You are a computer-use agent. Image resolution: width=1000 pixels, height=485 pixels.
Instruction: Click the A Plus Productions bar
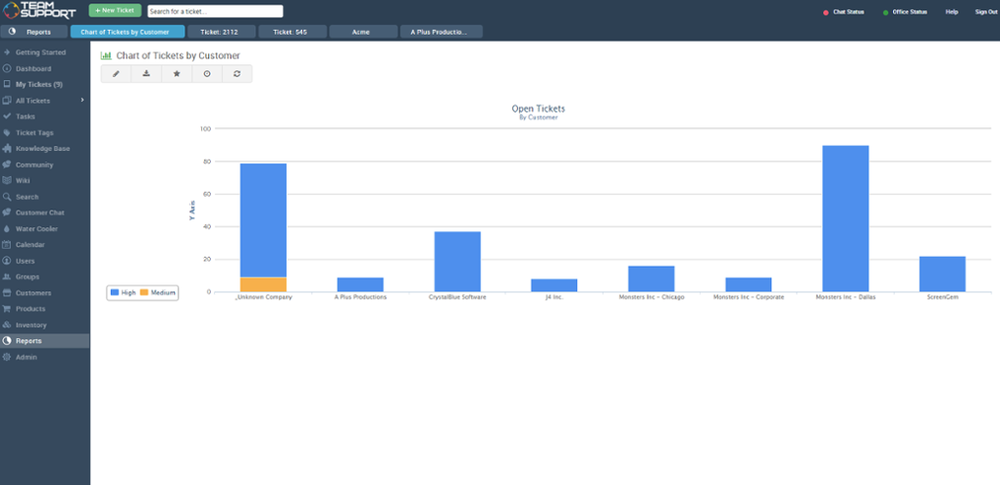(360, 285)
